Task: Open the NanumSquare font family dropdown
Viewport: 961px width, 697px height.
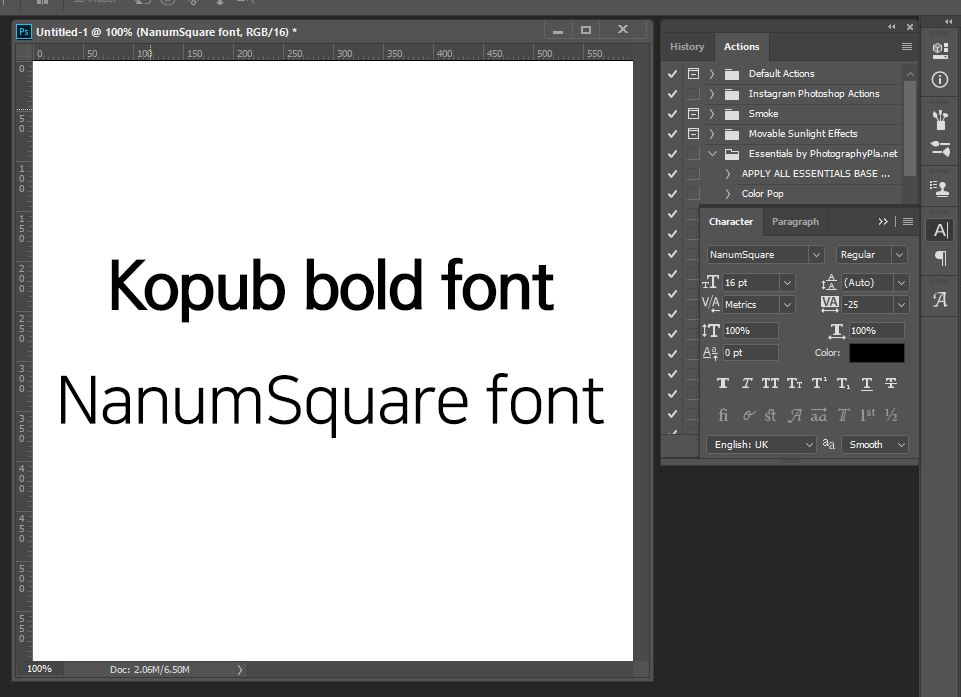Action: click(816, 255)
